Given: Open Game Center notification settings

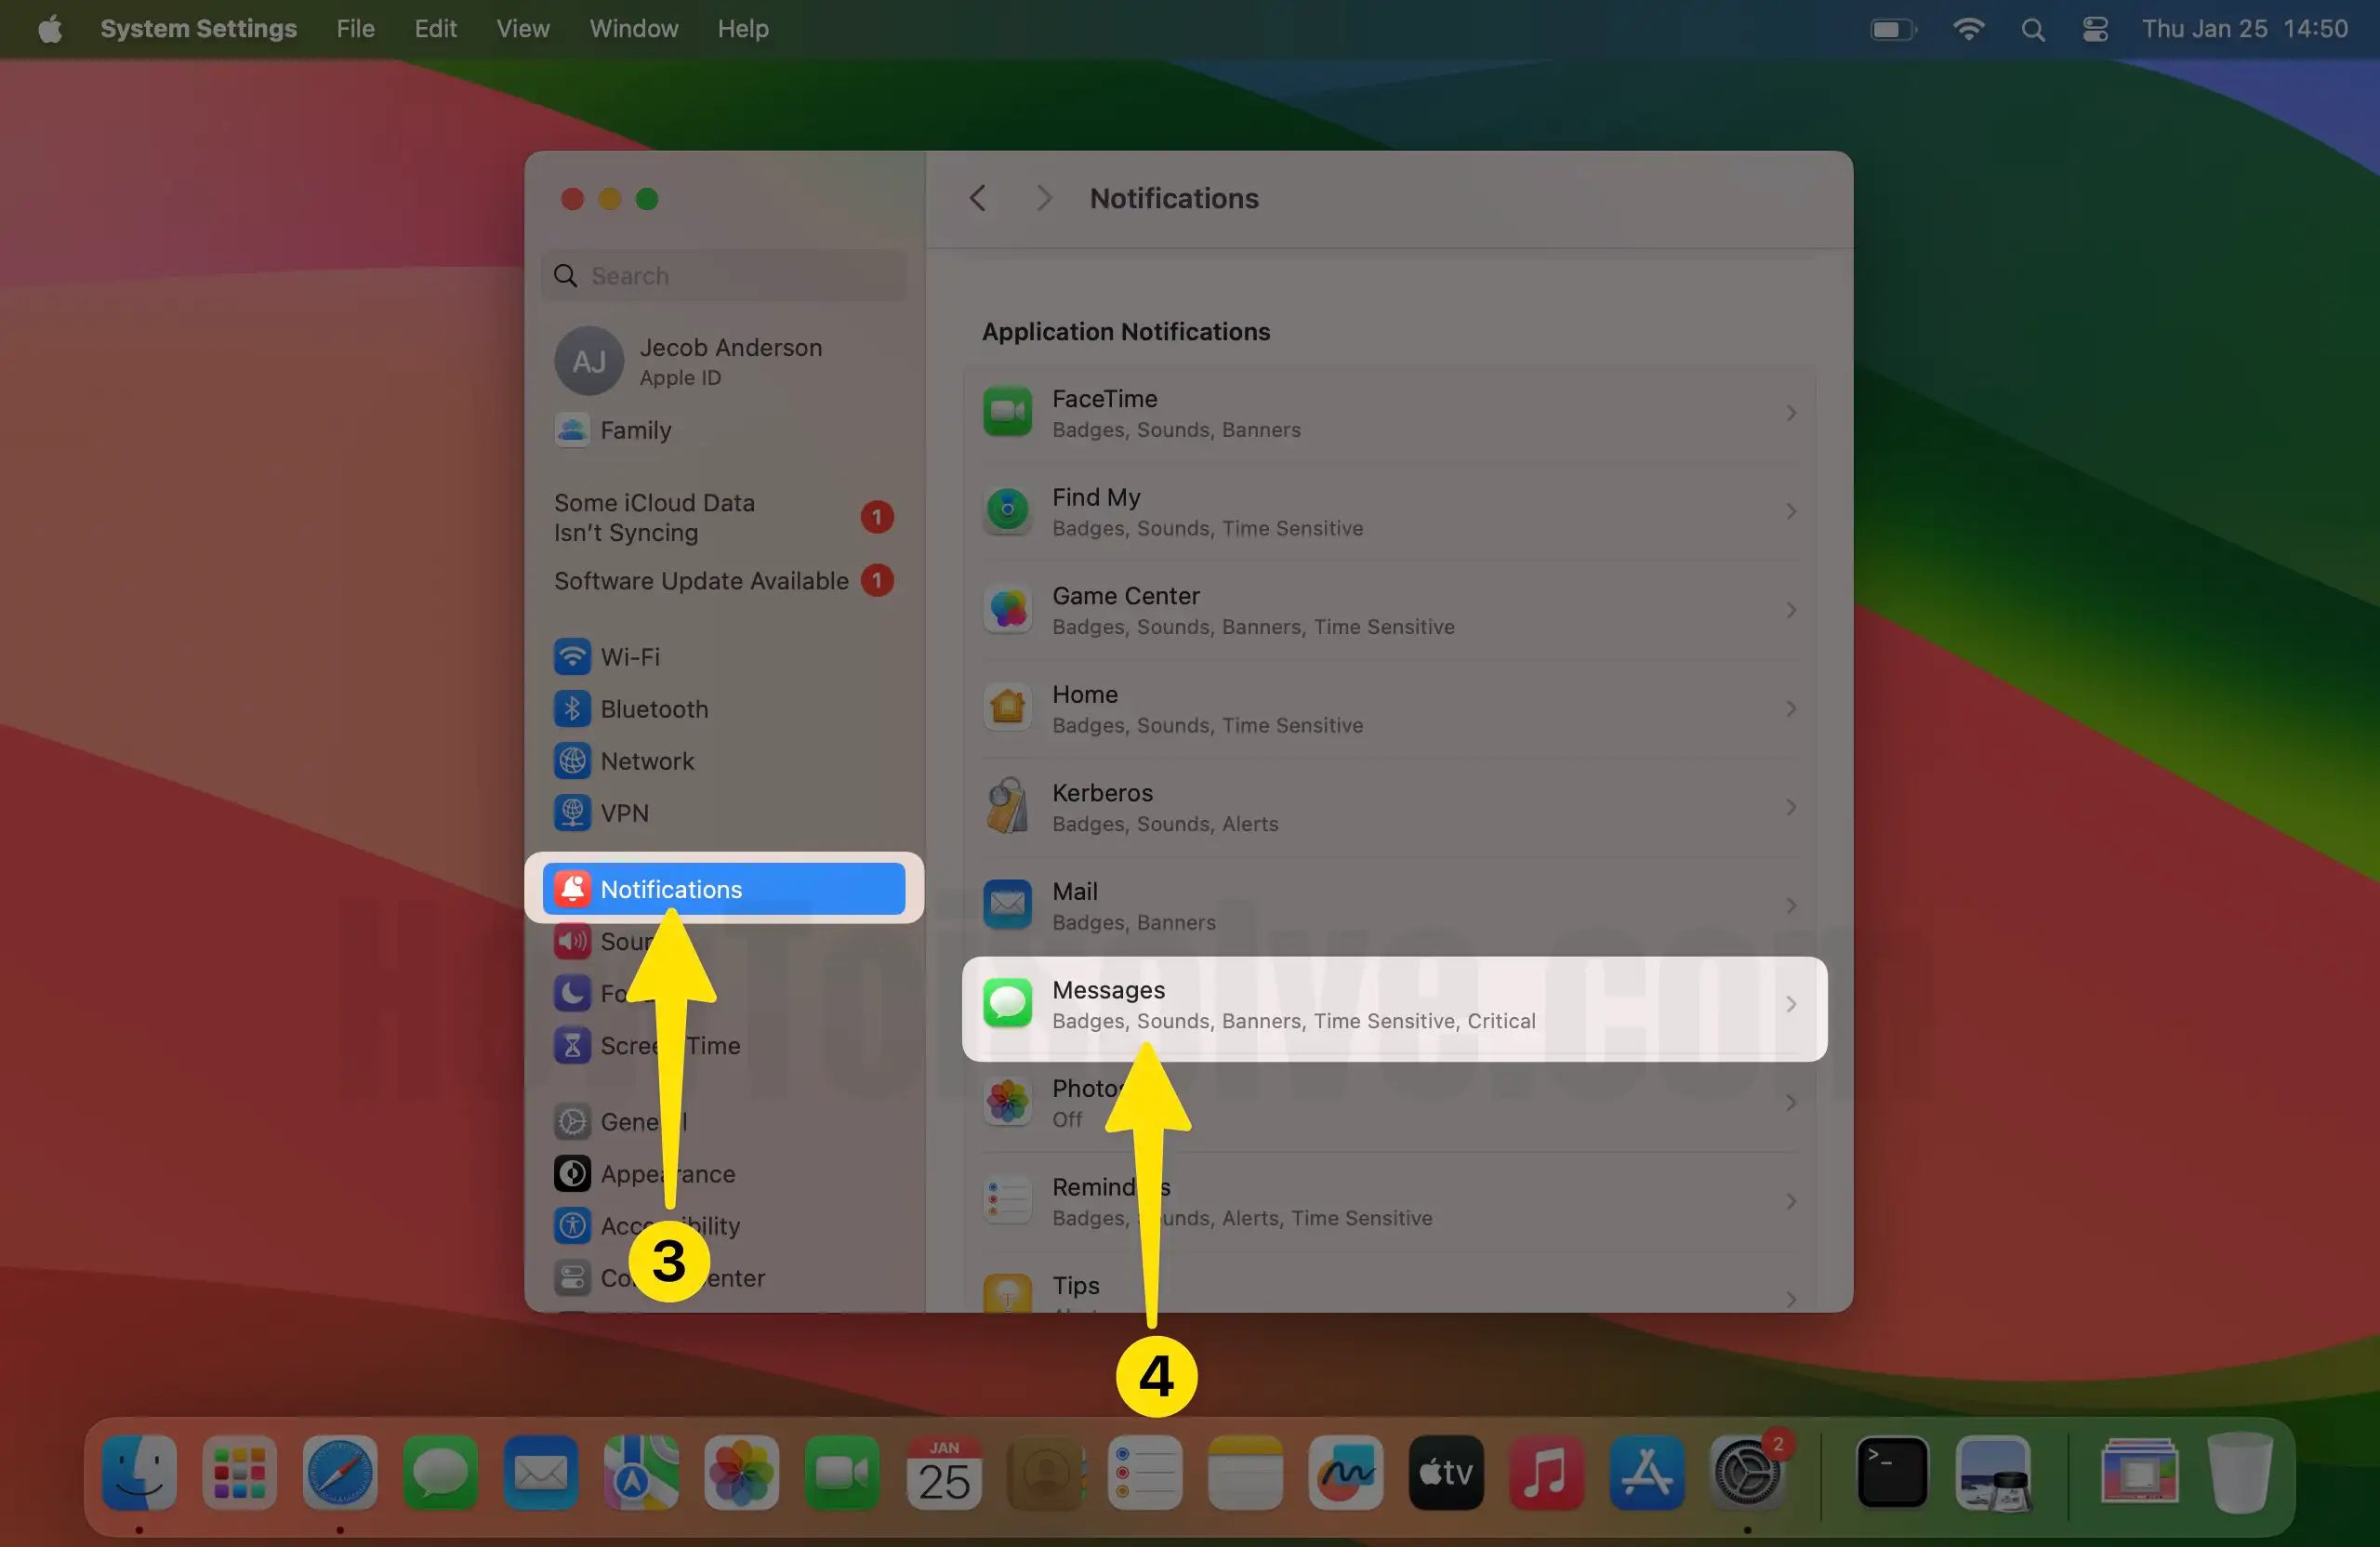Looking at the screenshot, I should 1388,610.
